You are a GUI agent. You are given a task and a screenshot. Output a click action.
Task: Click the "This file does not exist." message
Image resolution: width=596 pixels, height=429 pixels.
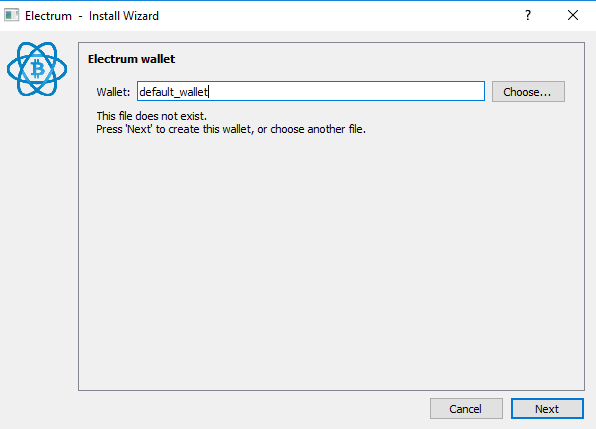(151, 116)
